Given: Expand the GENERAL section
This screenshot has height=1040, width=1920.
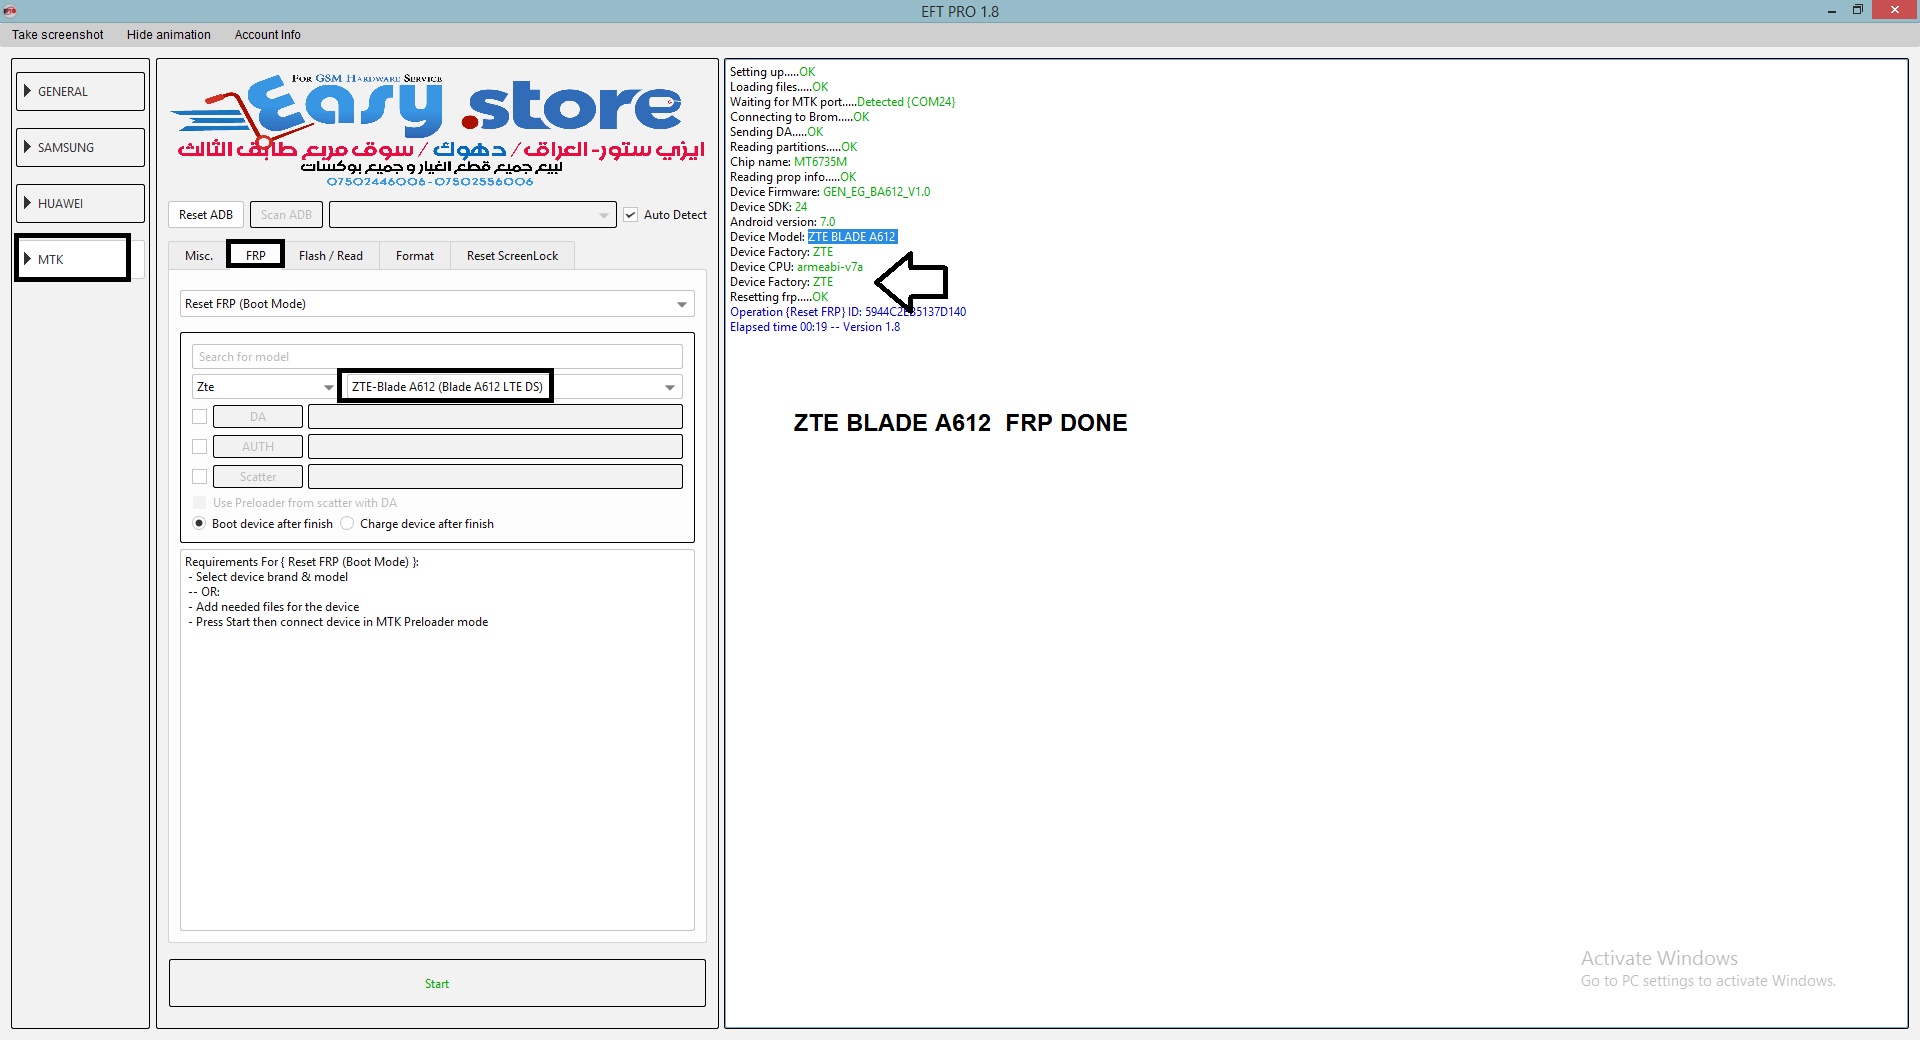Looking at the screenshot, I should tap(81, 91).
